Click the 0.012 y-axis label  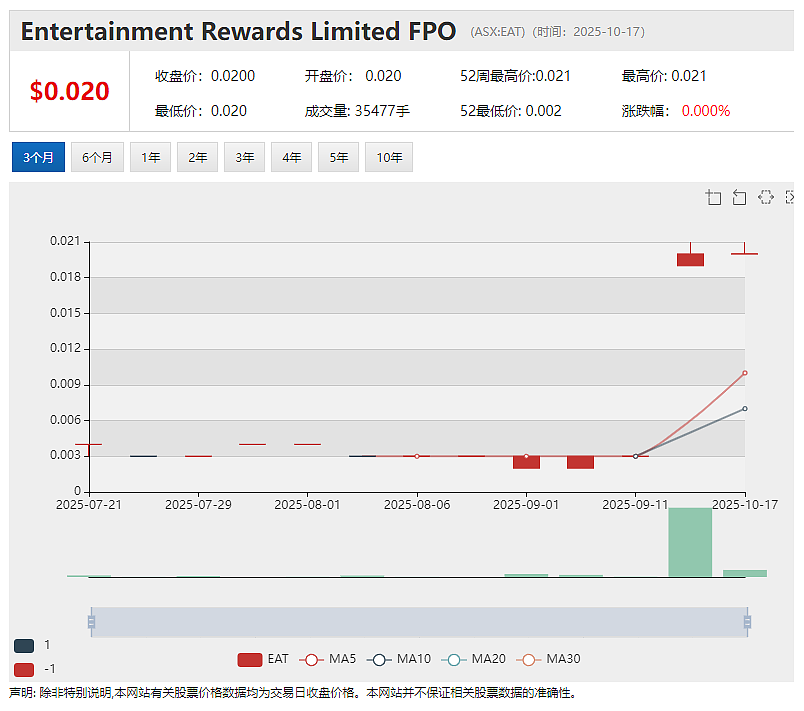65,348
